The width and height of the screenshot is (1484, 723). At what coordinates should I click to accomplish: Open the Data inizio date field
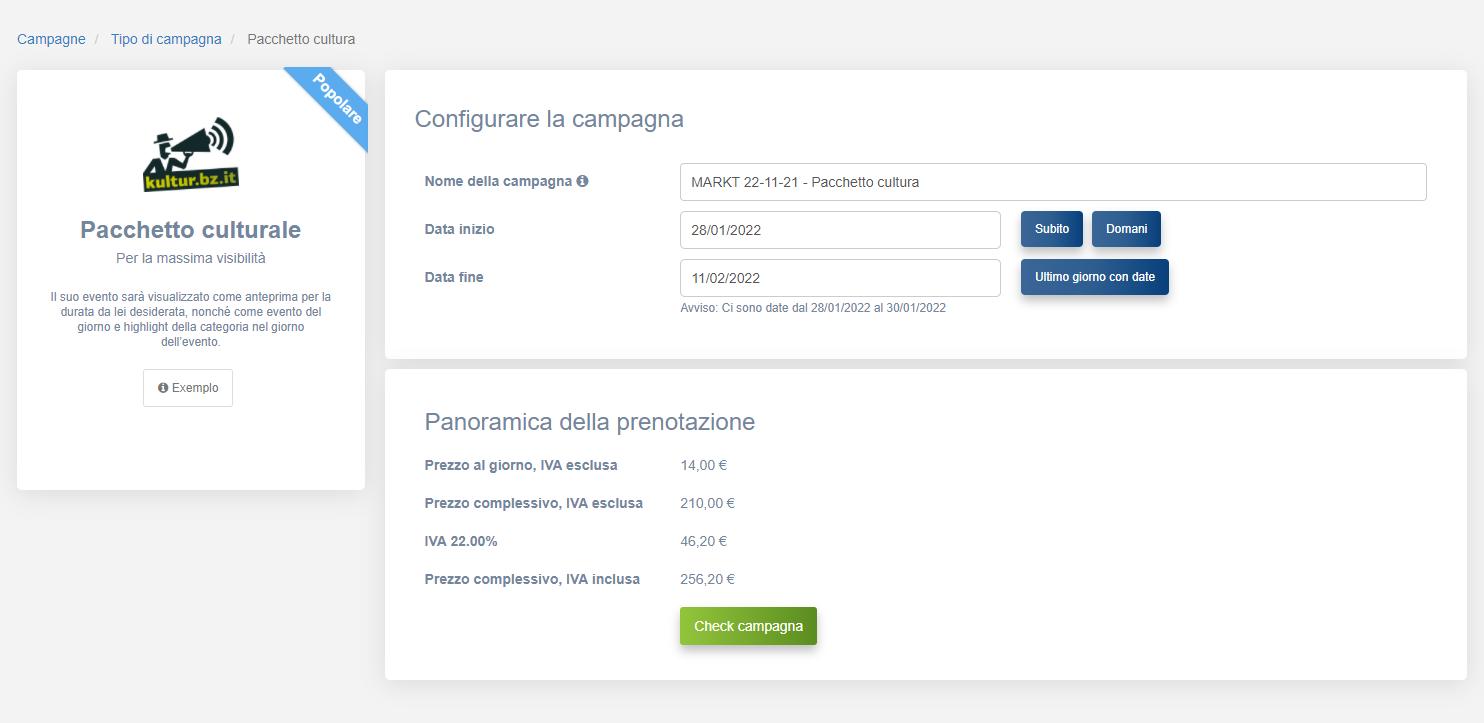840,230
